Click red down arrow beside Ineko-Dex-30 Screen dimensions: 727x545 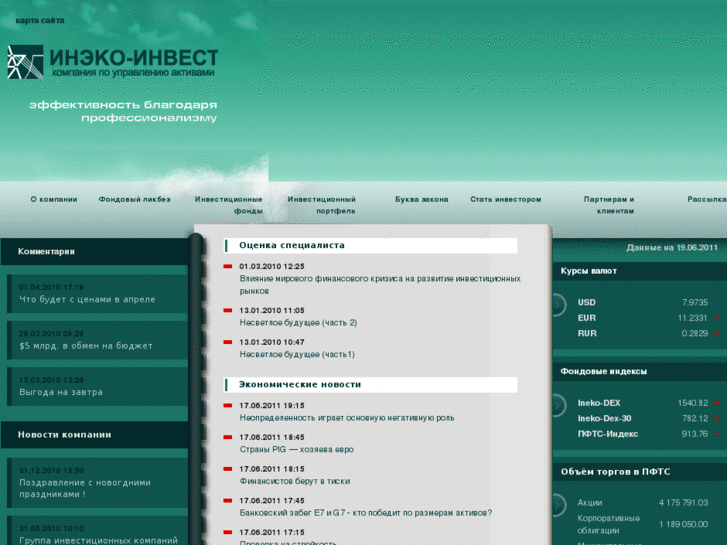click(x=716, y=419)
